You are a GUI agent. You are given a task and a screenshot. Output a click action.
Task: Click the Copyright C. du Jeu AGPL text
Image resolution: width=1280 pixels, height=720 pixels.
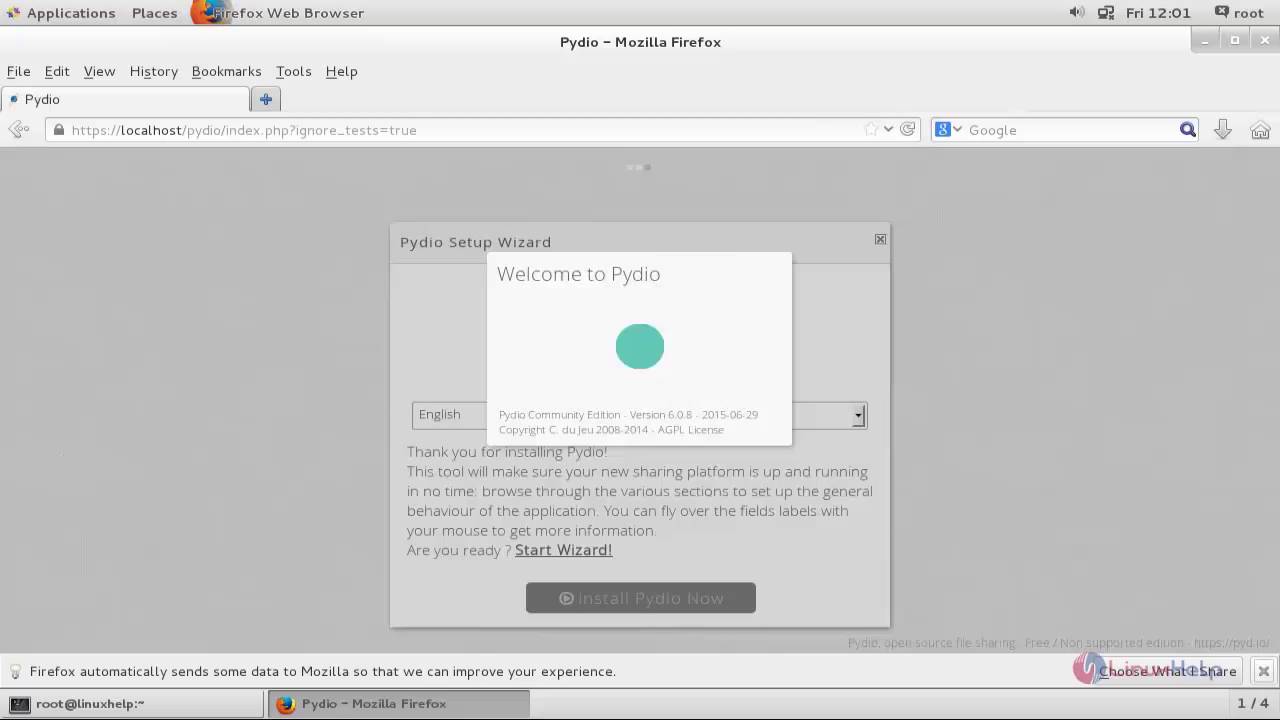611,430
